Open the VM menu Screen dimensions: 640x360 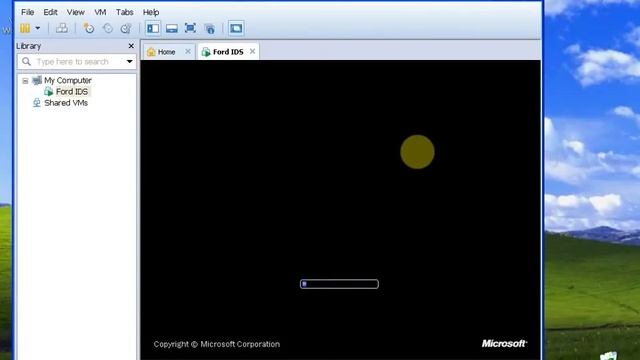coord(100,12)
